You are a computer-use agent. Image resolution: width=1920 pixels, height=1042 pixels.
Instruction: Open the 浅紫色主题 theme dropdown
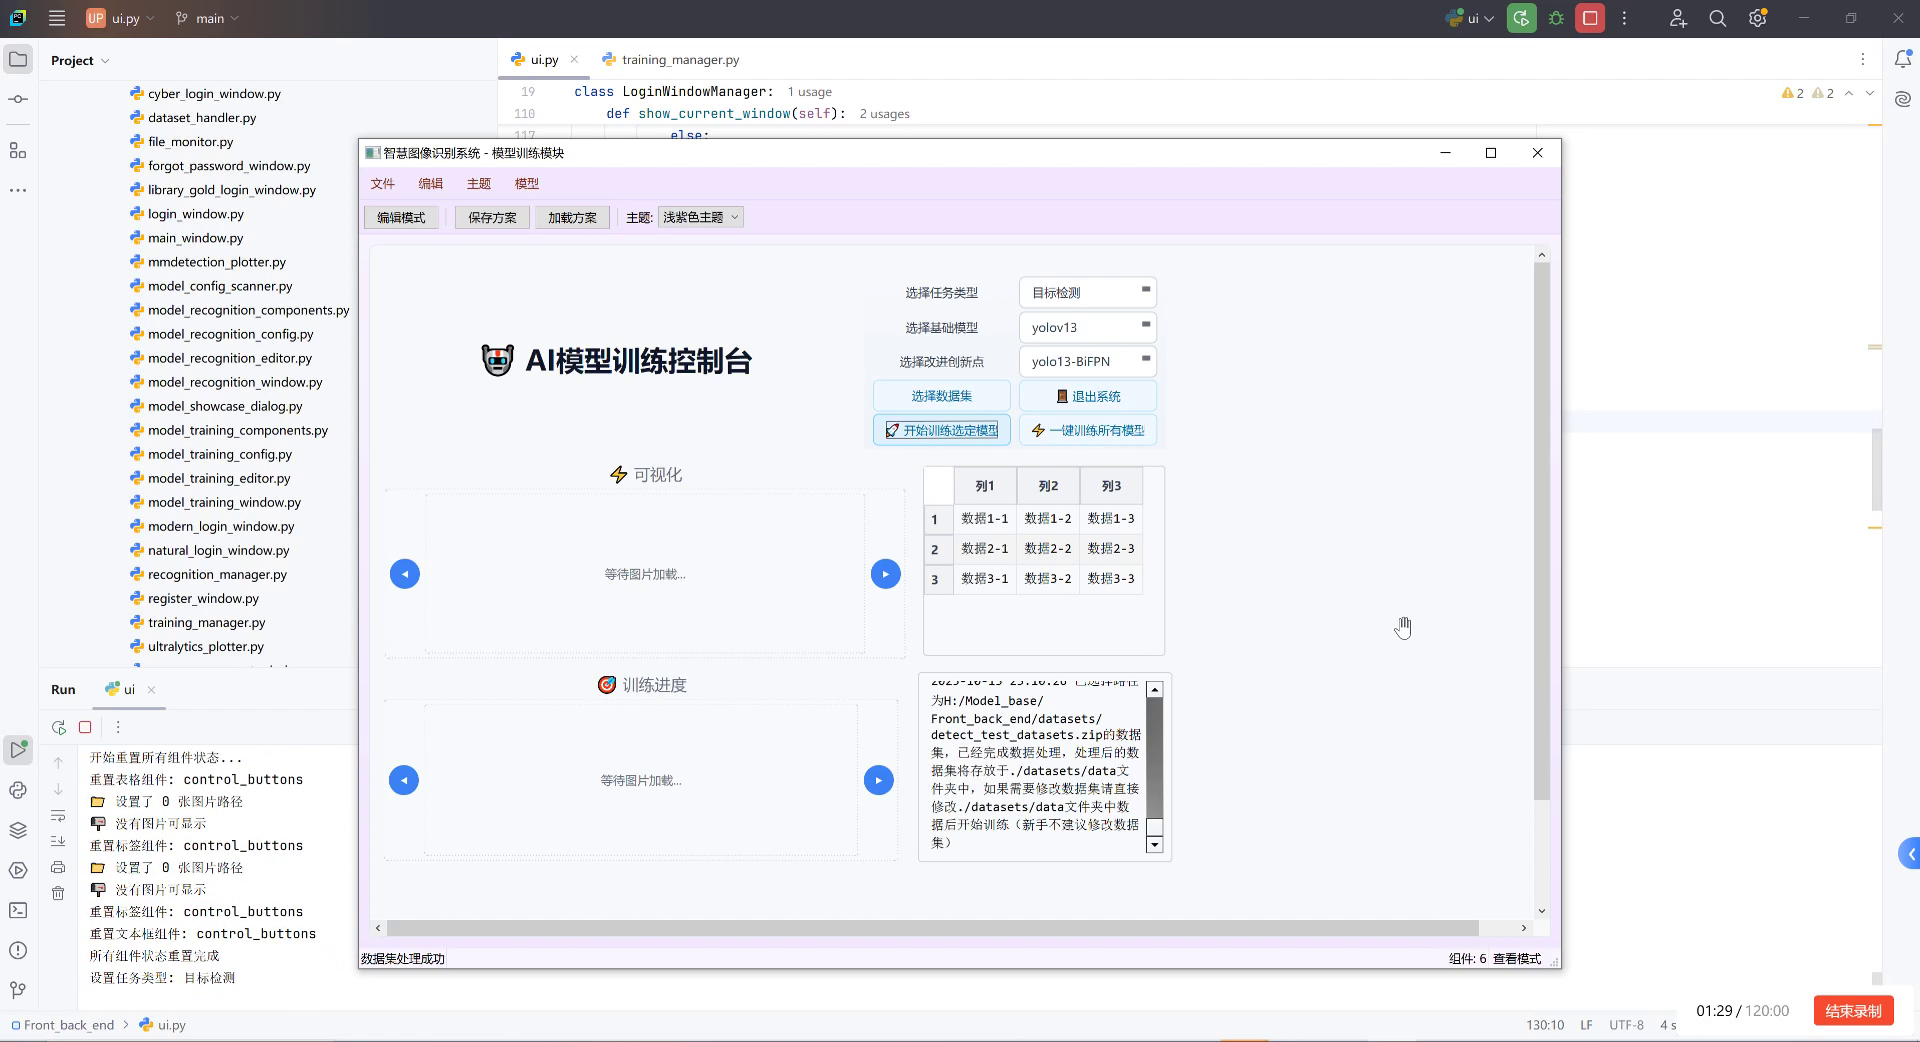700,217
